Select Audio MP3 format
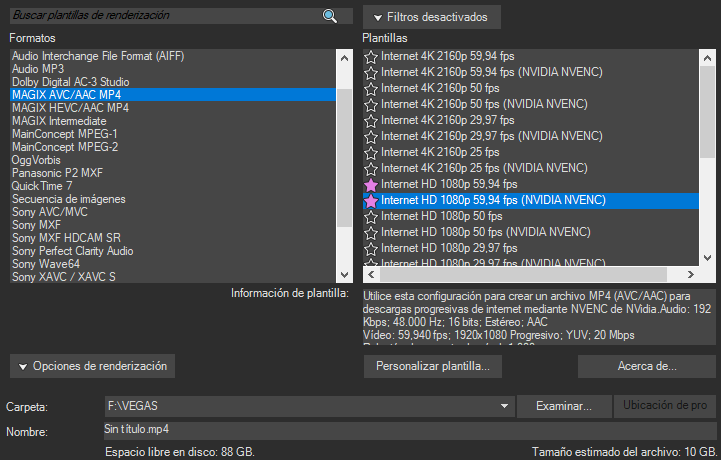 coord(173,69)
